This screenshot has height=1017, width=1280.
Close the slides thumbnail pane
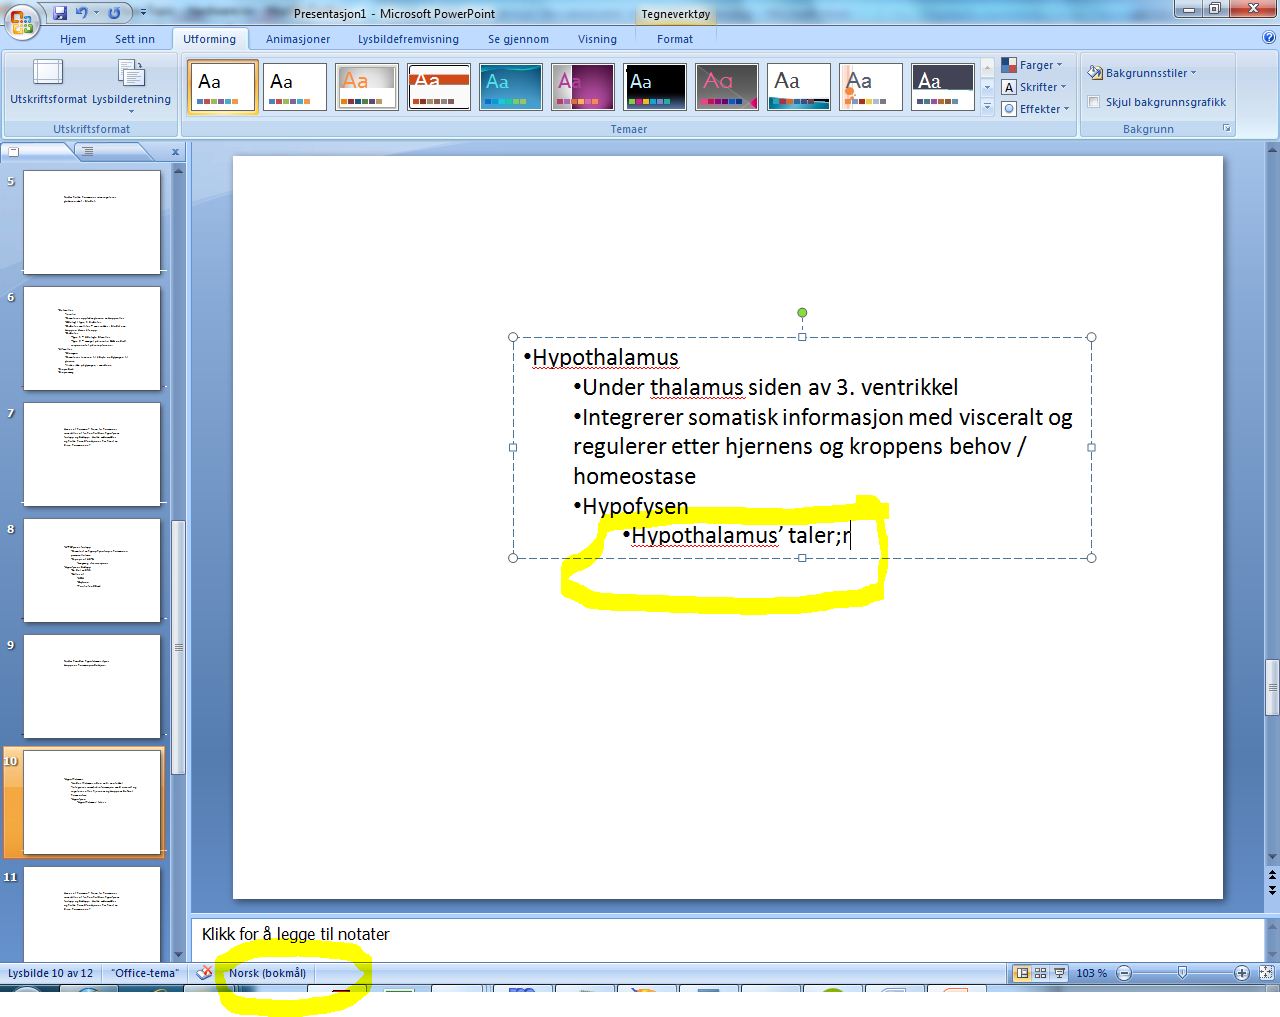175,152
